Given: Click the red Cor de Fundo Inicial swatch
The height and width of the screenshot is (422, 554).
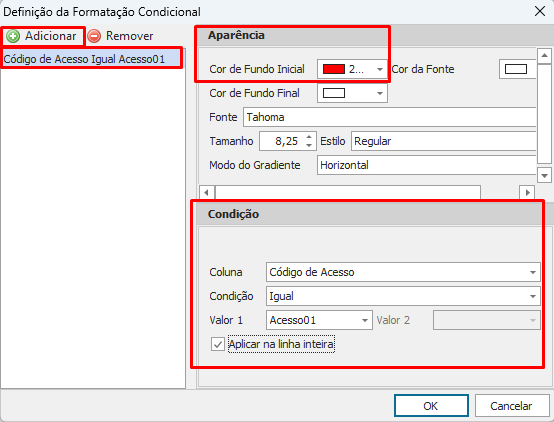Looking at the screenshot, I should pos(334,69).
